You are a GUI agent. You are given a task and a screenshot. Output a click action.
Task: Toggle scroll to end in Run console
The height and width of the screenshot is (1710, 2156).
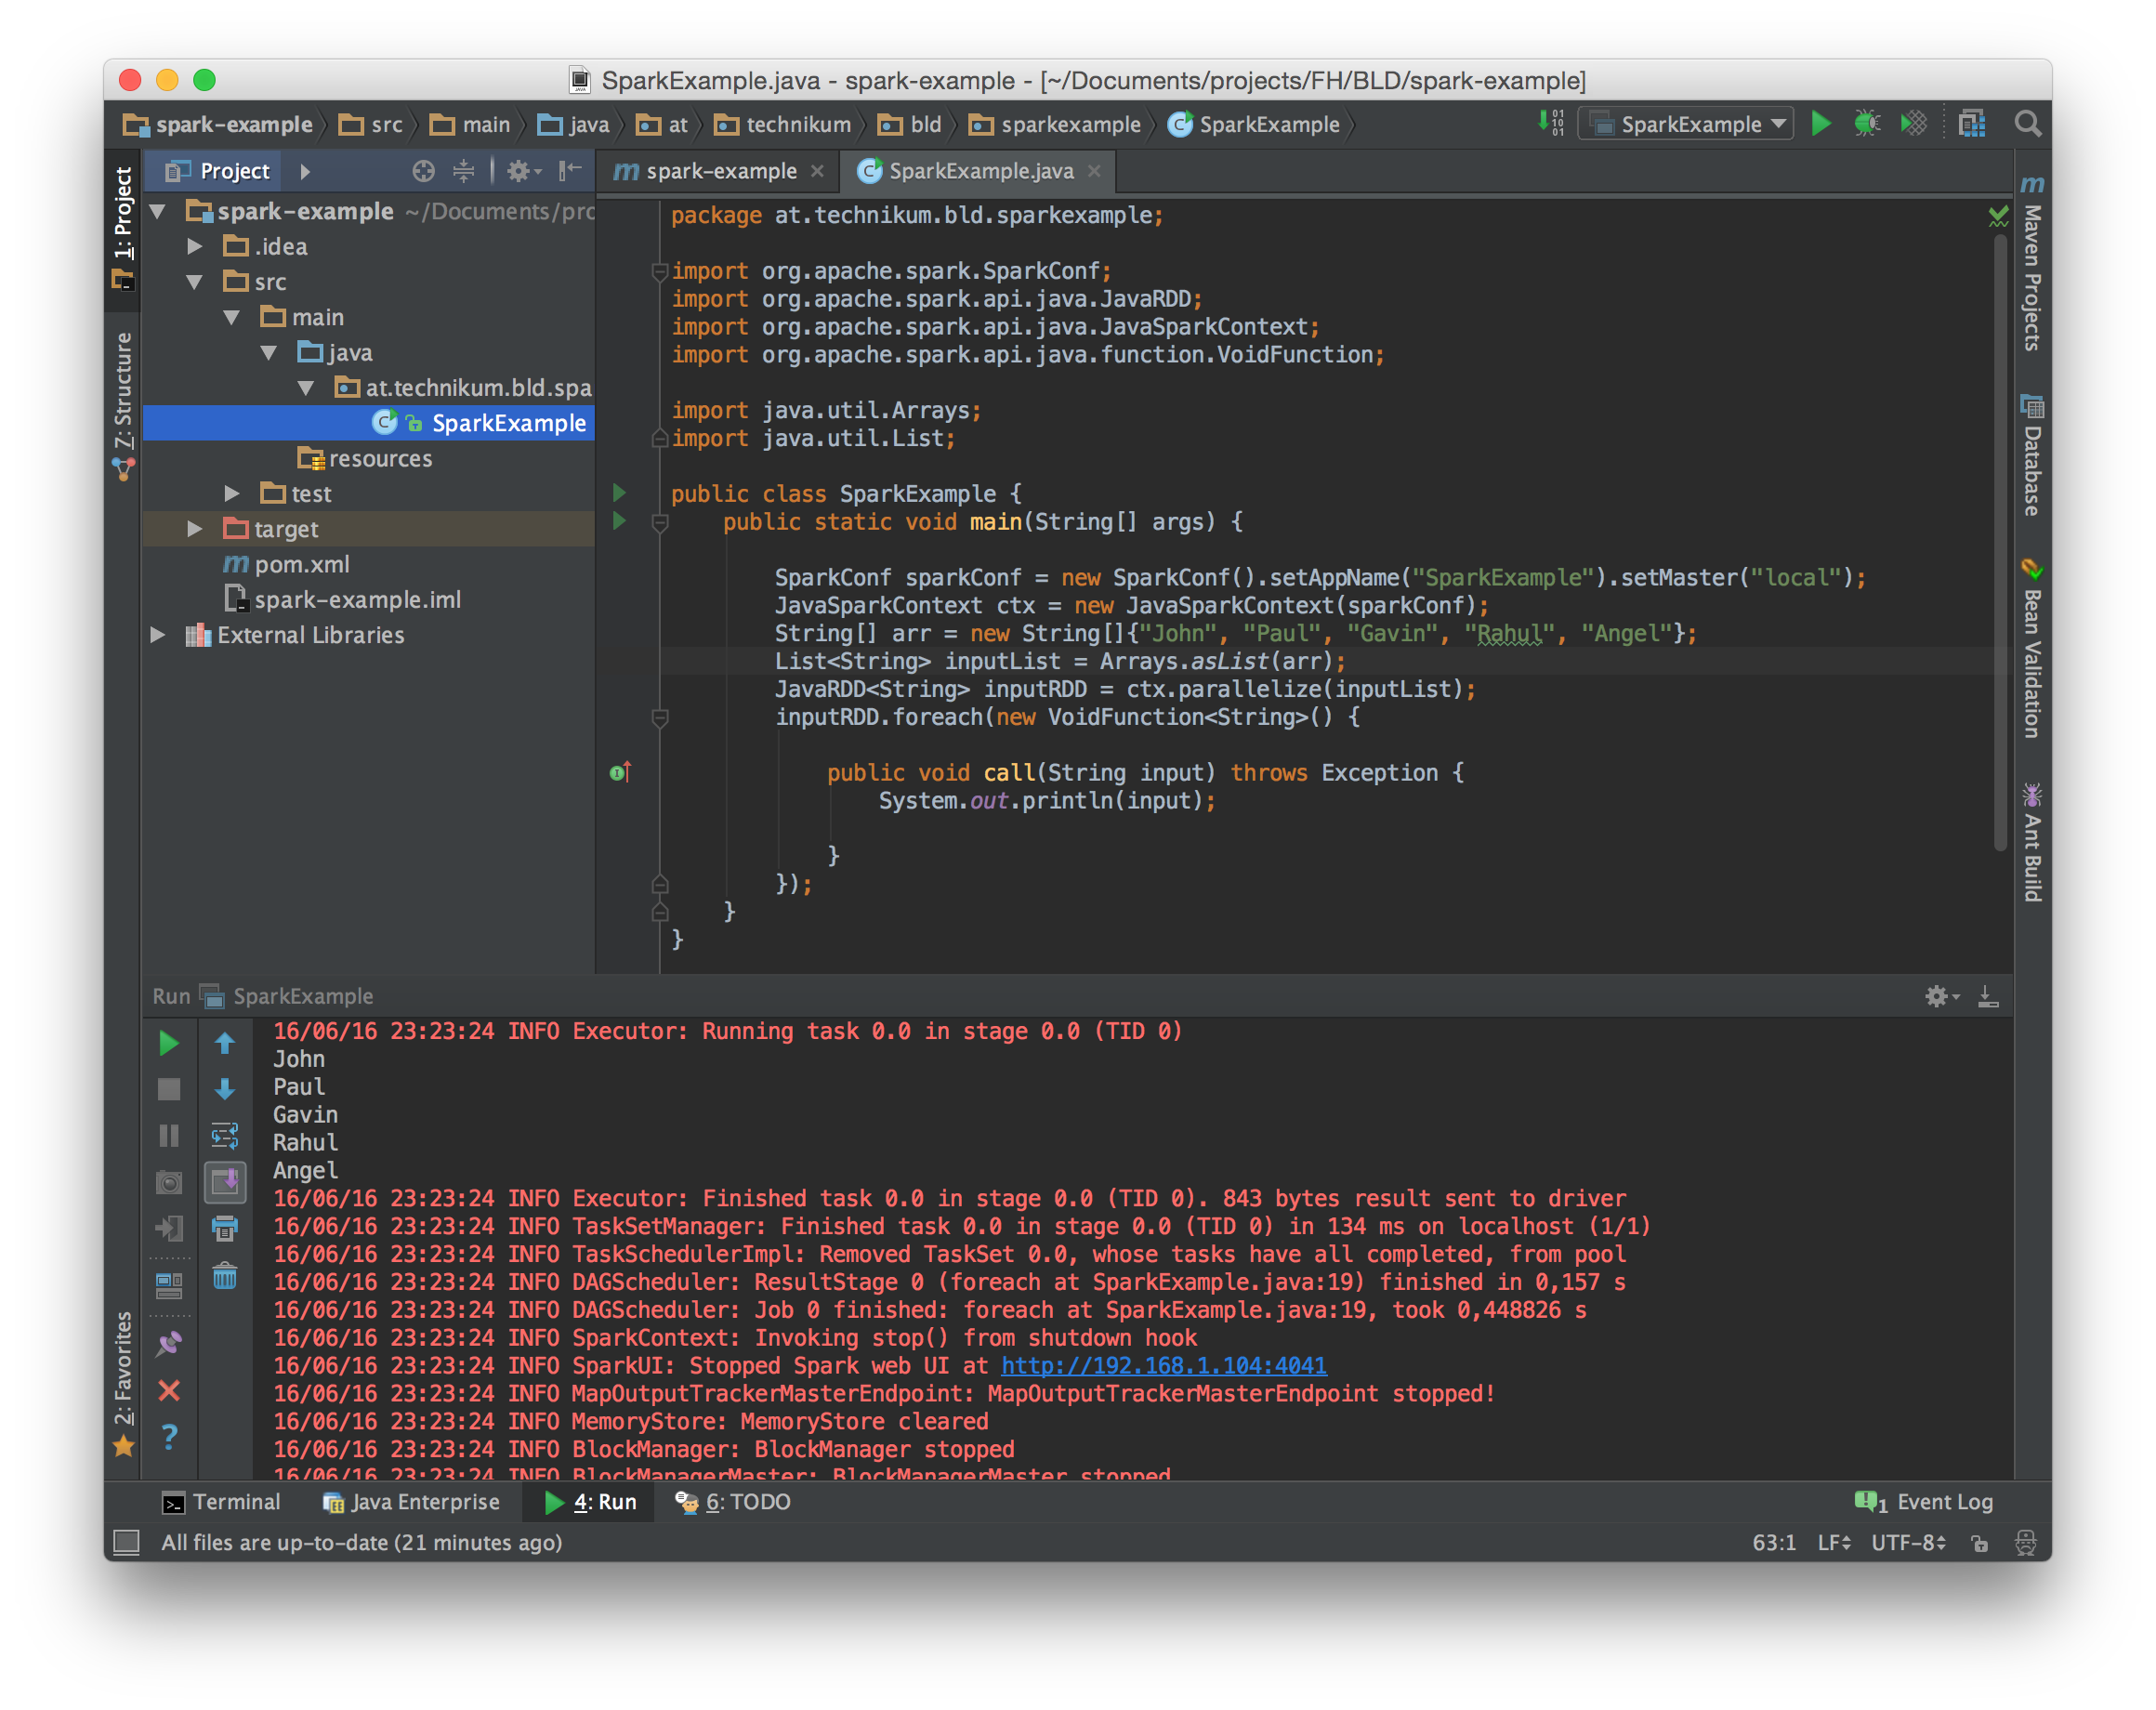click(225, 1182)
